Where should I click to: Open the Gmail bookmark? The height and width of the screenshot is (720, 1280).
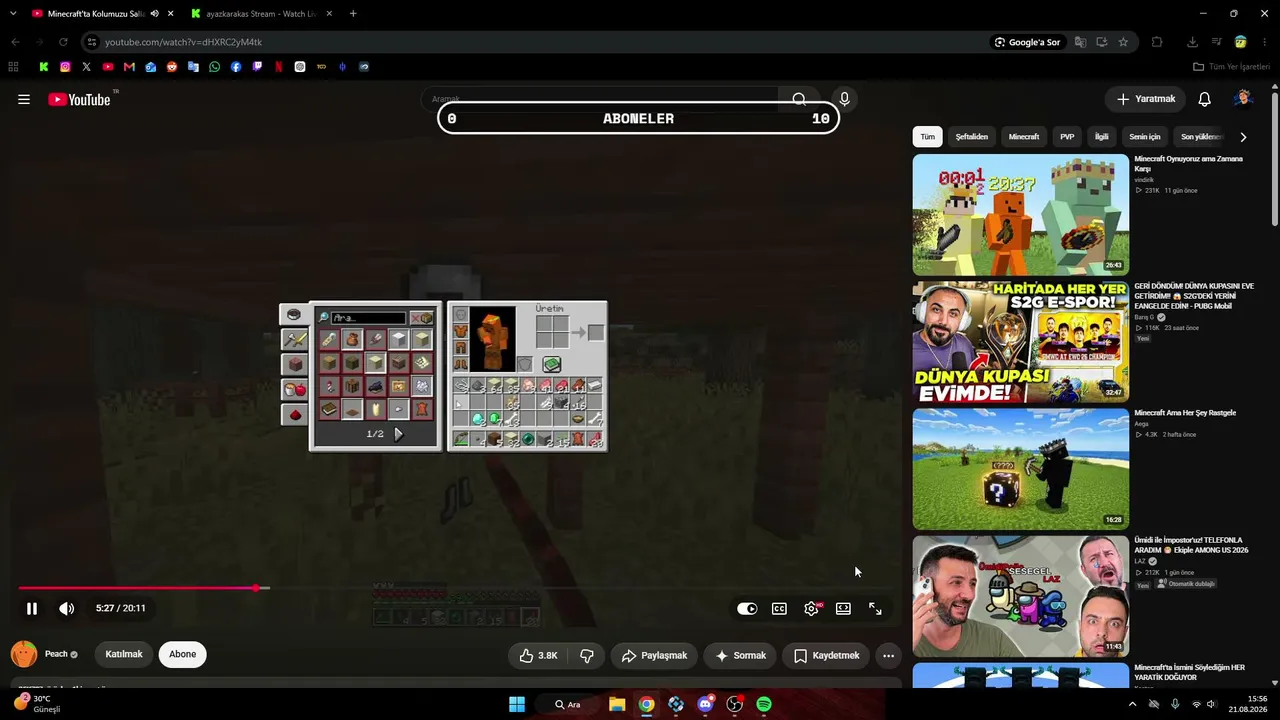point(129,67)
